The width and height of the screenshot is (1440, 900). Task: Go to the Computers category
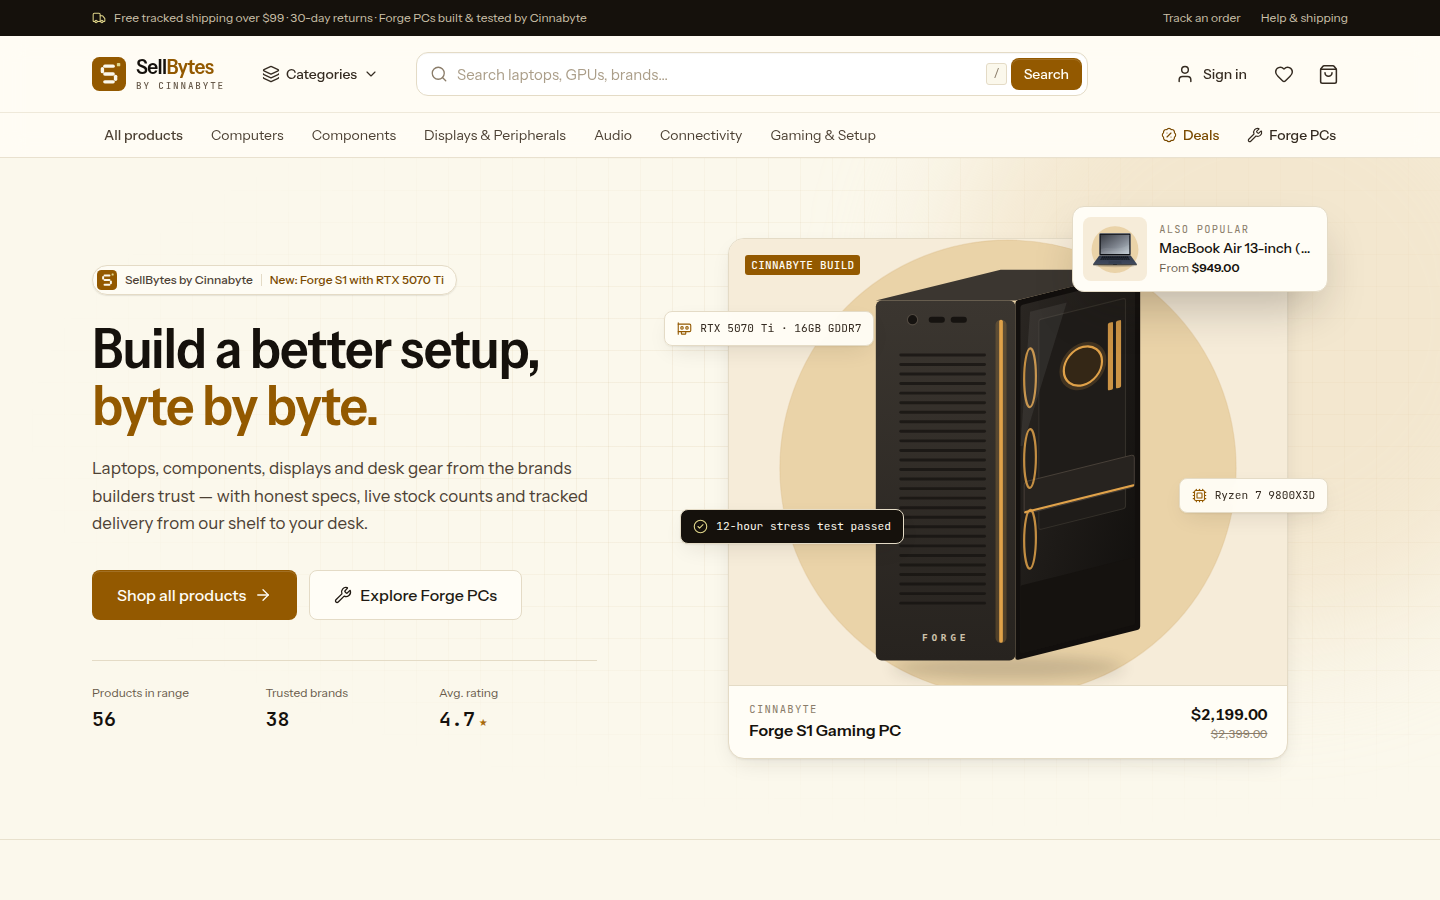click(247, 135)
